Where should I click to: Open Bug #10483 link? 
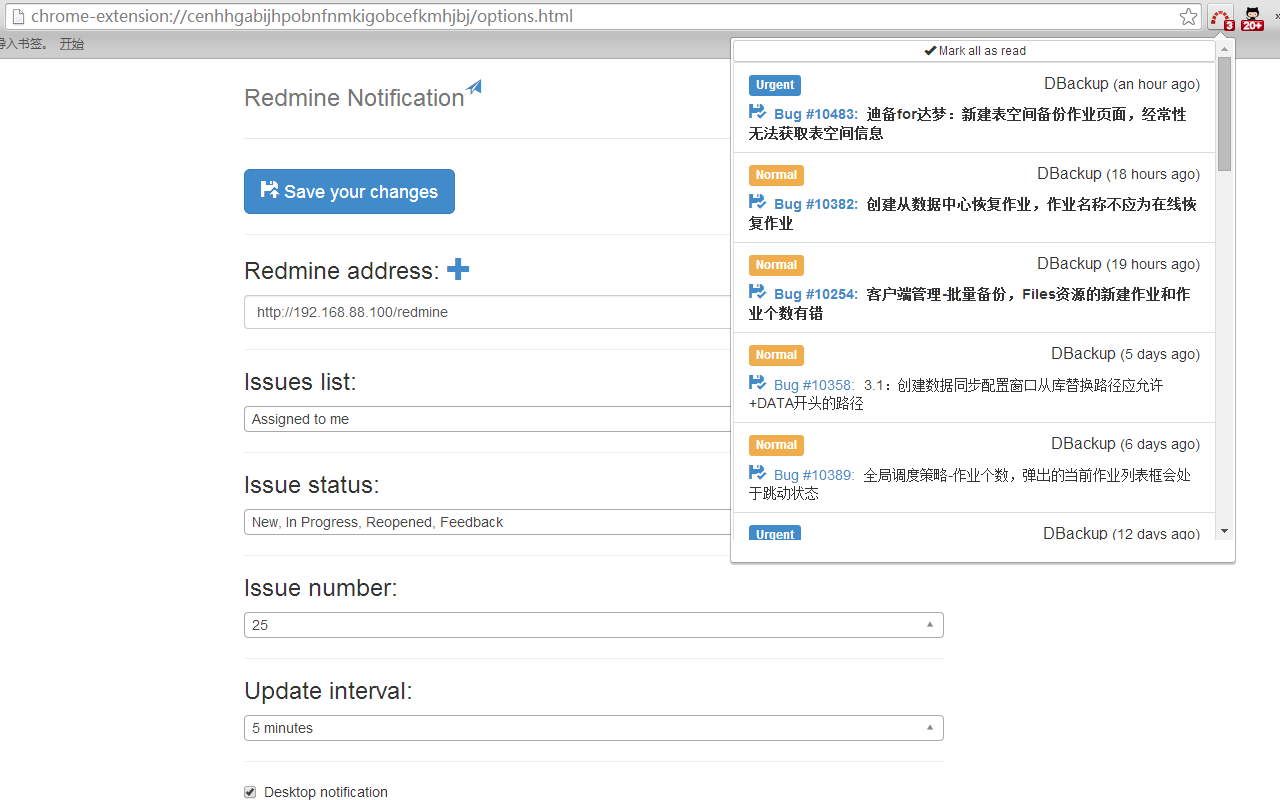coord(816,114)
